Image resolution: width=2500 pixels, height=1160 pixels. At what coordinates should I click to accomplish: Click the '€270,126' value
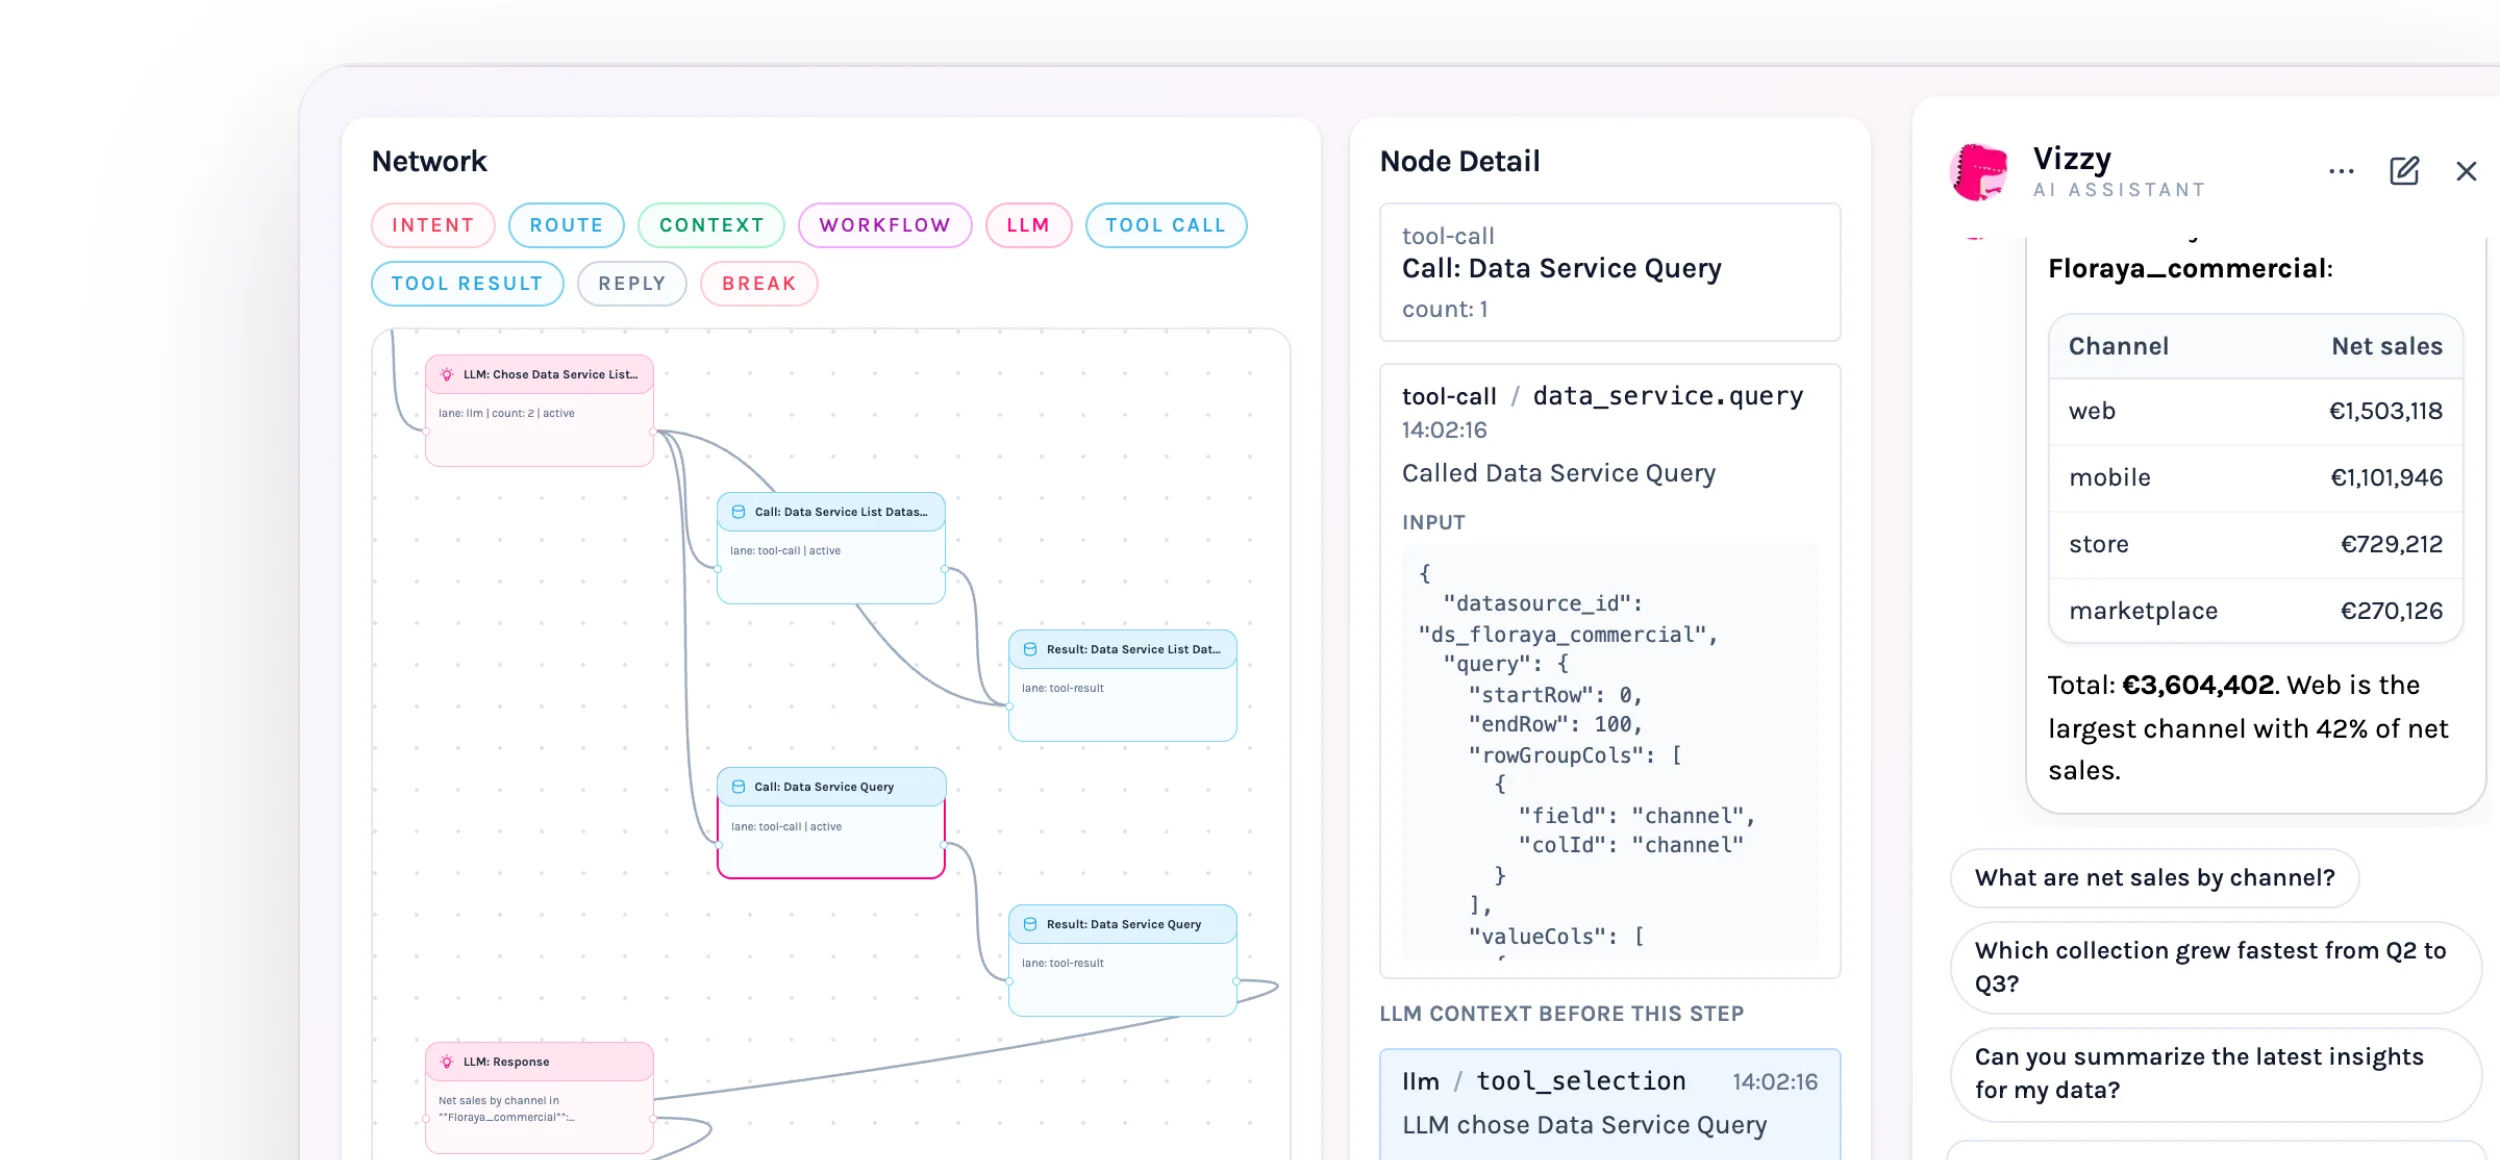pyautogui.click(x=2391, y=611)
